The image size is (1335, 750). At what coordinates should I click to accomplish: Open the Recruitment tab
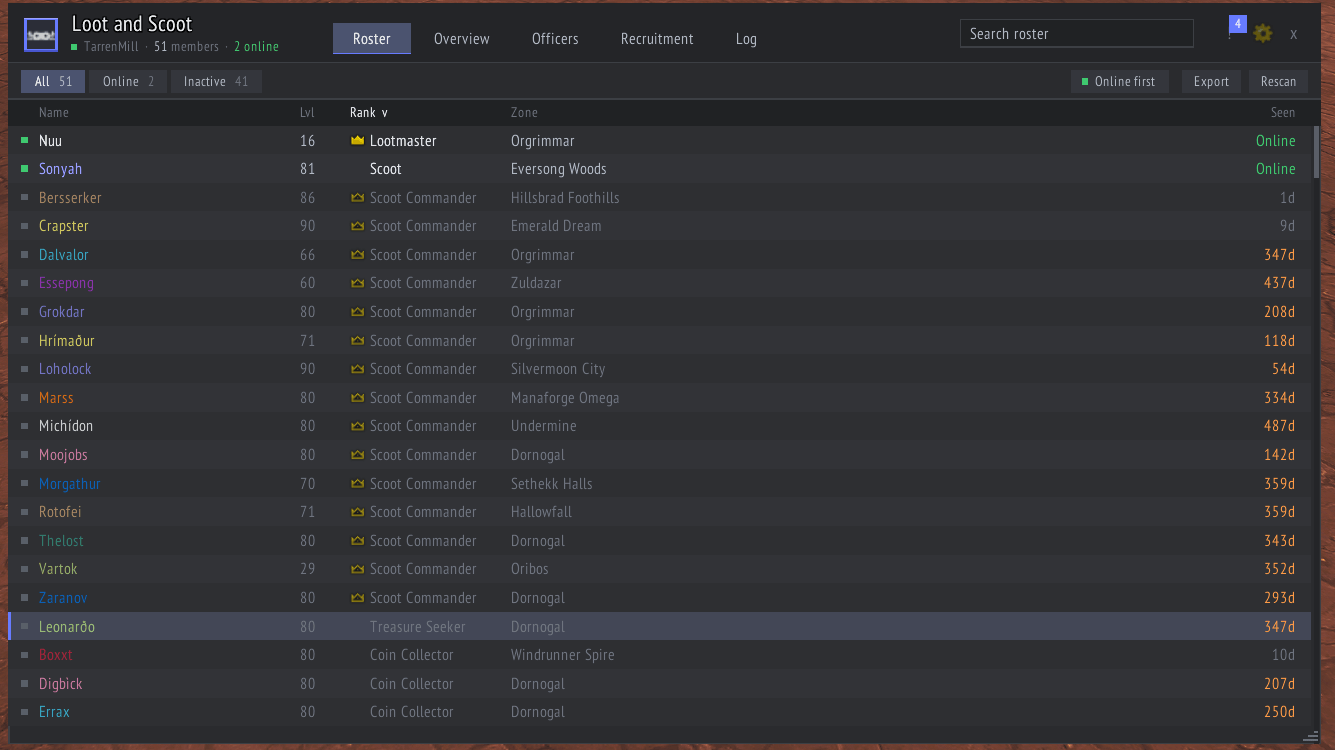[657, 39]
